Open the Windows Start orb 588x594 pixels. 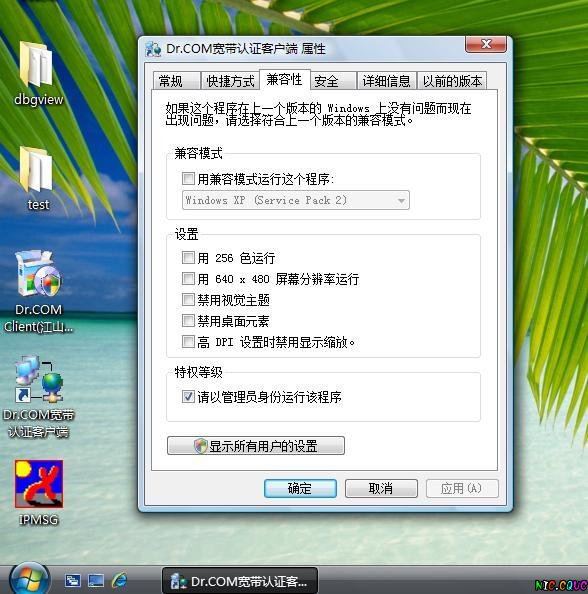[30, 579]
